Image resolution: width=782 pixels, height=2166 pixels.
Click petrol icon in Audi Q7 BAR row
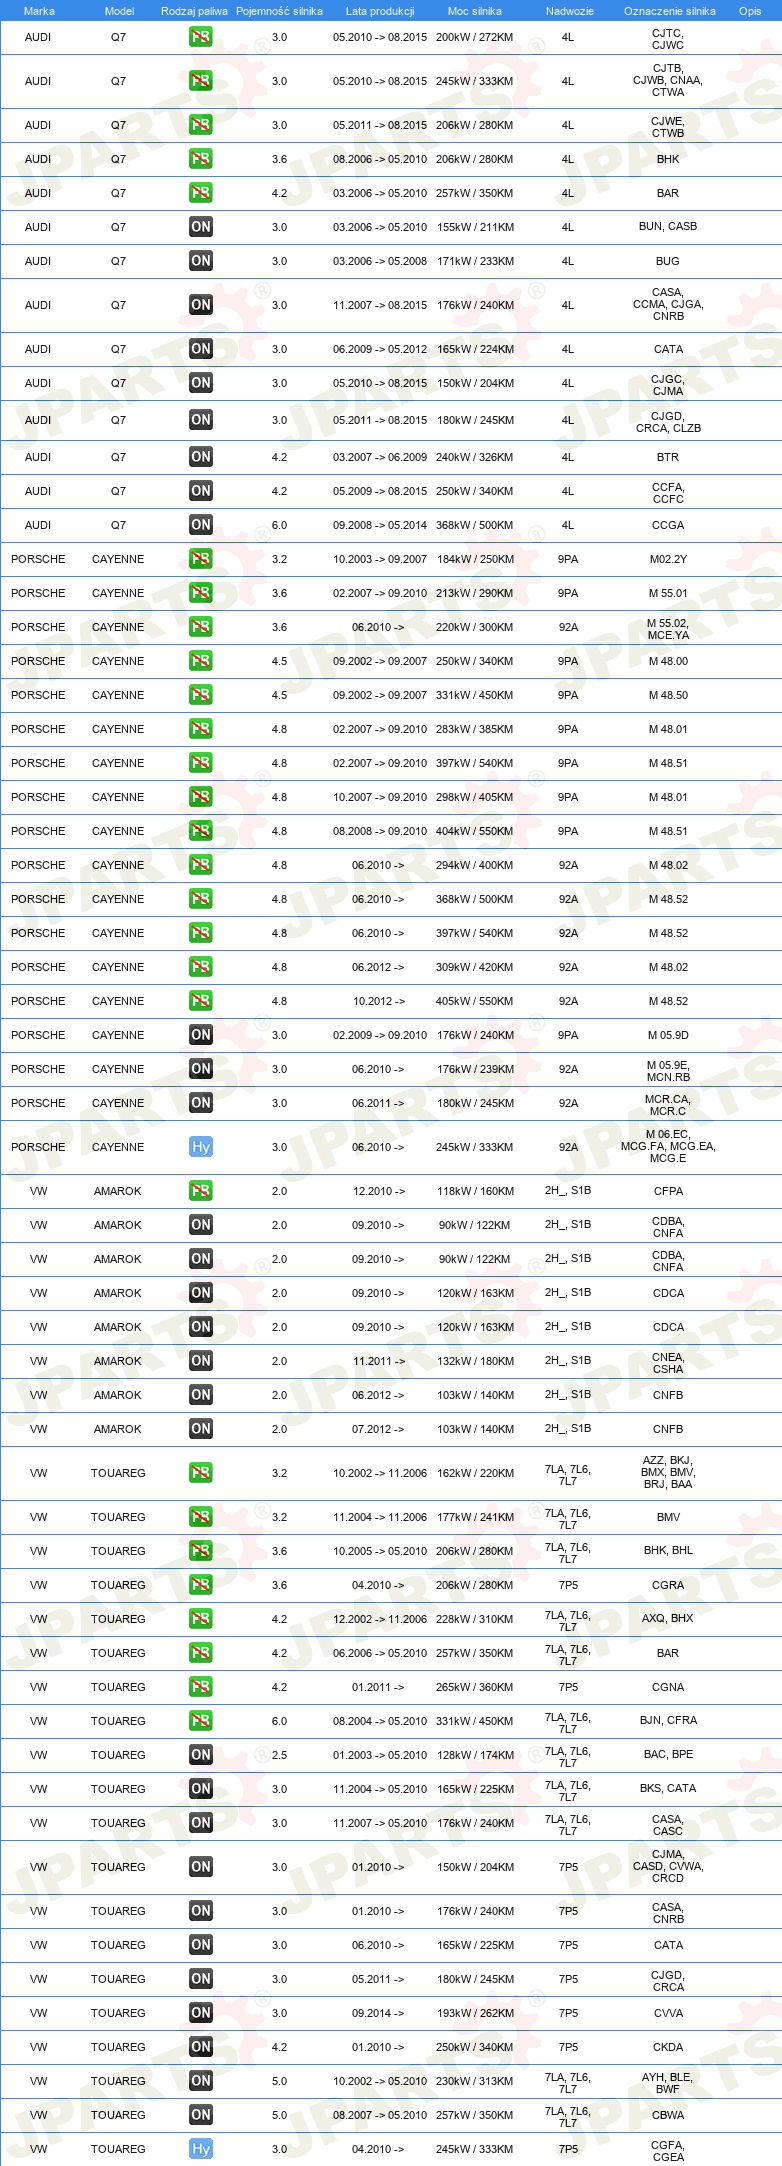[x=201, y=193]
